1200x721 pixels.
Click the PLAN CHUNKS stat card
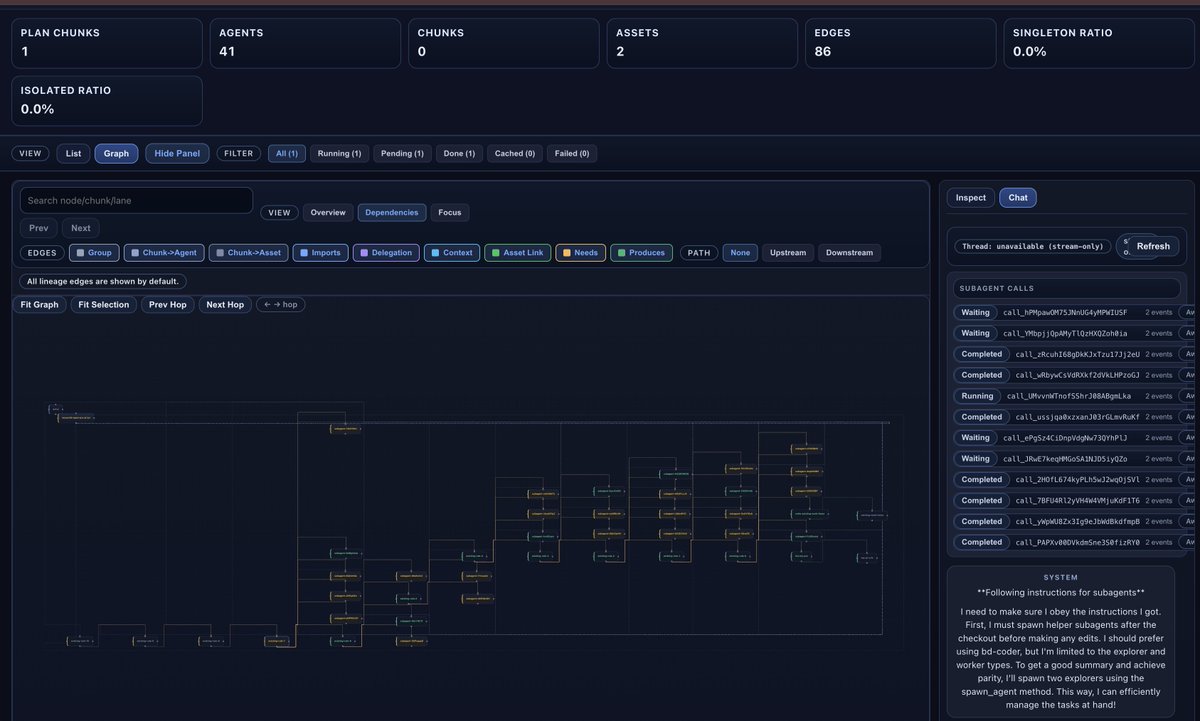pos(107,43)
